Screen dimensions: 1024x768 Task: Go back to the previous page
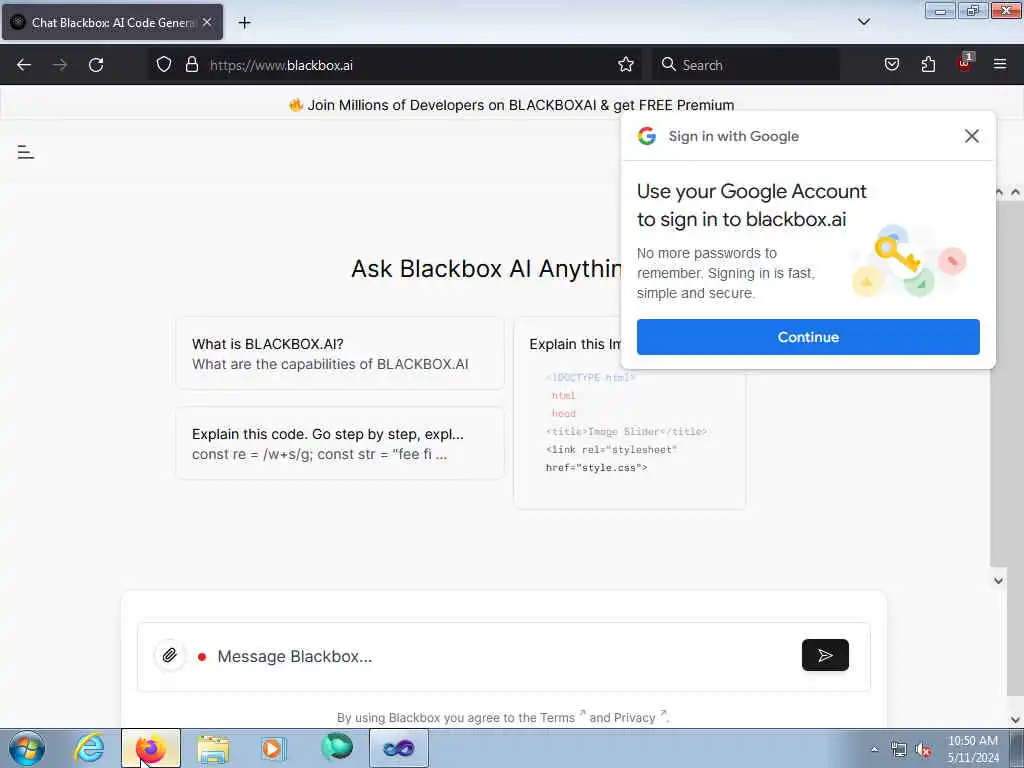pyautogui.click(x=24, y=65)
